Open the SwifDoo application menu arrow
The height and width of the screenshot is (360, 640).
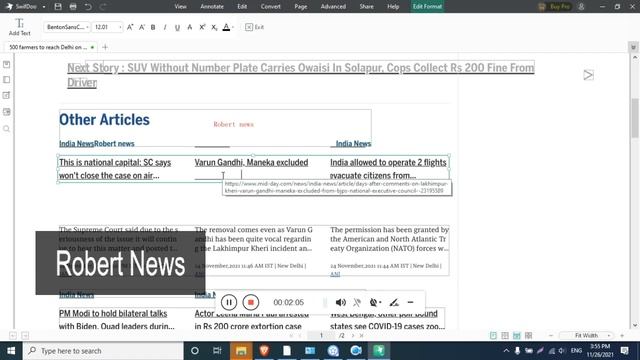tap(44, 7)
